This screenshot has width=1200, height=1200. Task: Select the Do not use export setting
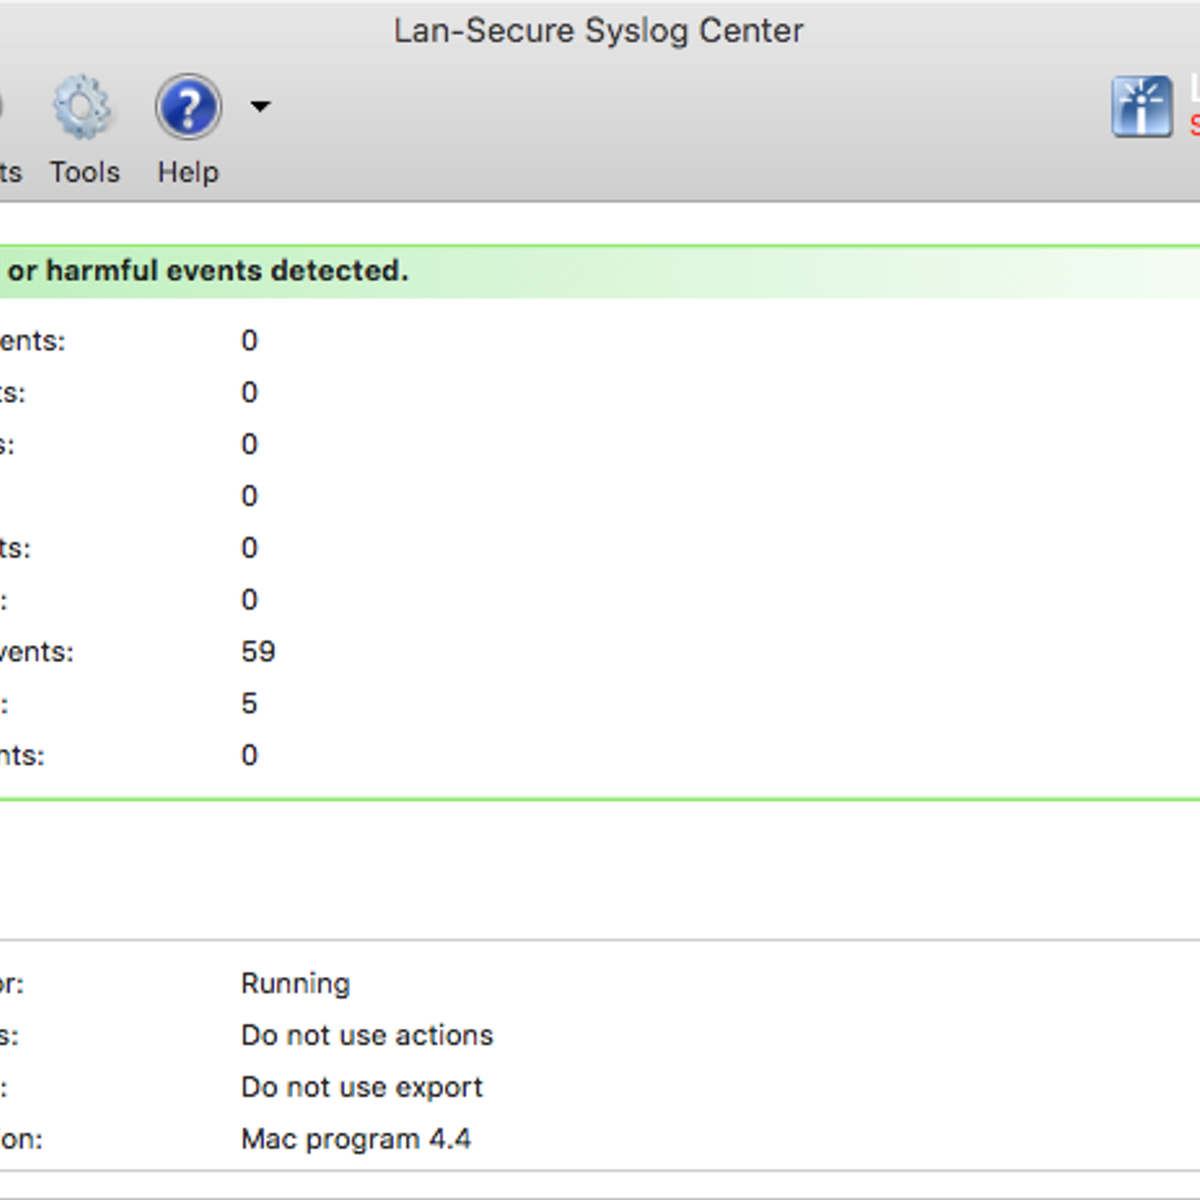point(362,1087)
